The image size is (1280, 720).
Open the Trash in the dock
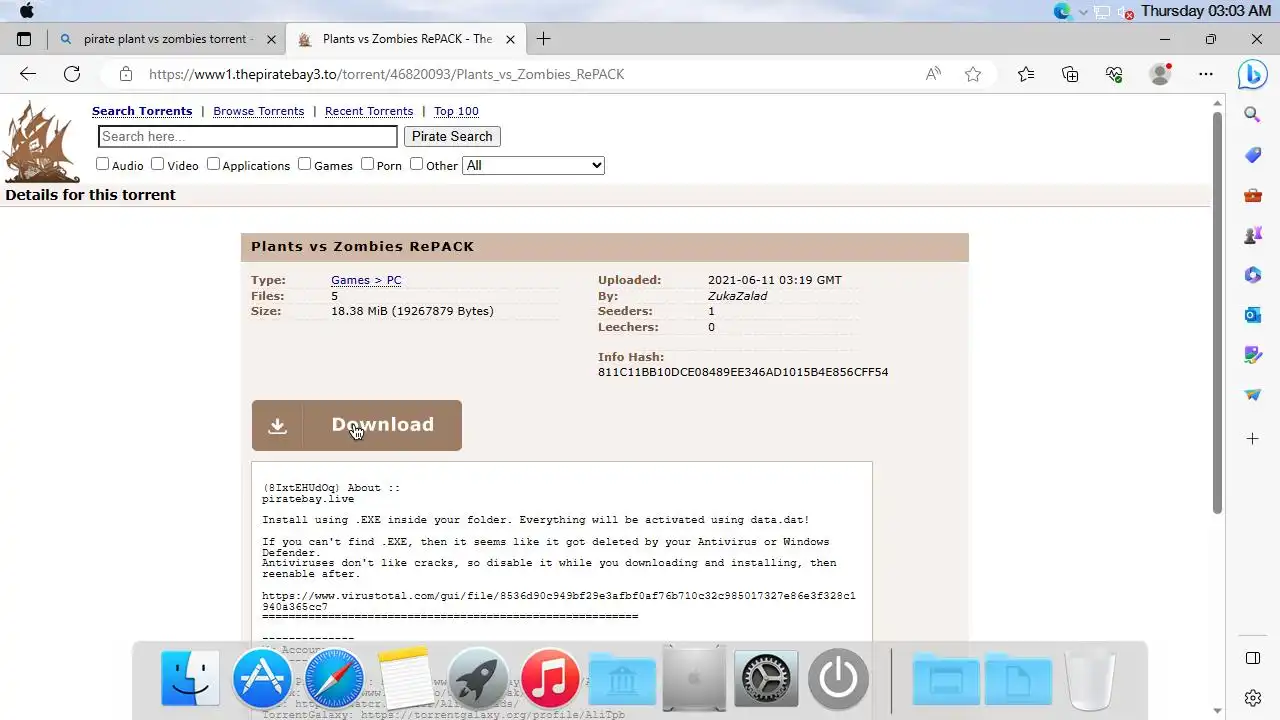[1090, 679]
